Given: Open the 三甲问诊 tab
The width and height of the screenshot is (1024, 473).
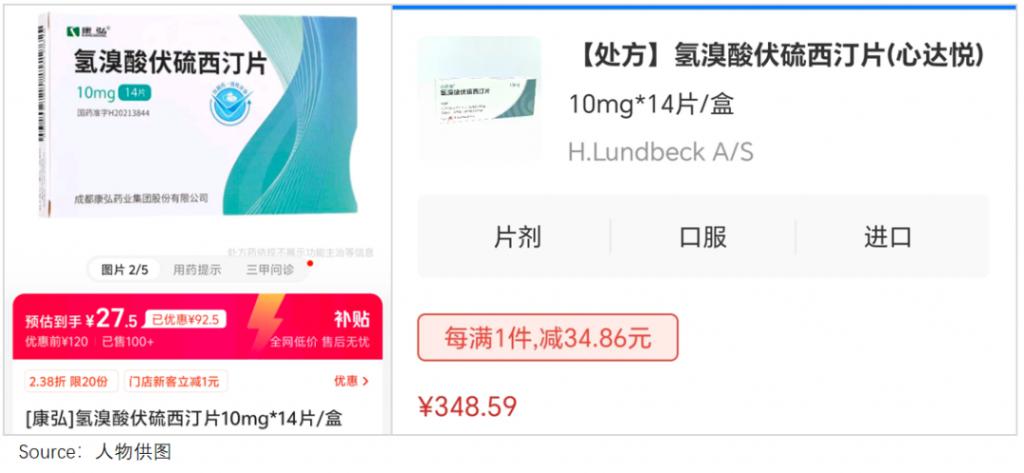Looking at the screenshot, I should point(270,270).
